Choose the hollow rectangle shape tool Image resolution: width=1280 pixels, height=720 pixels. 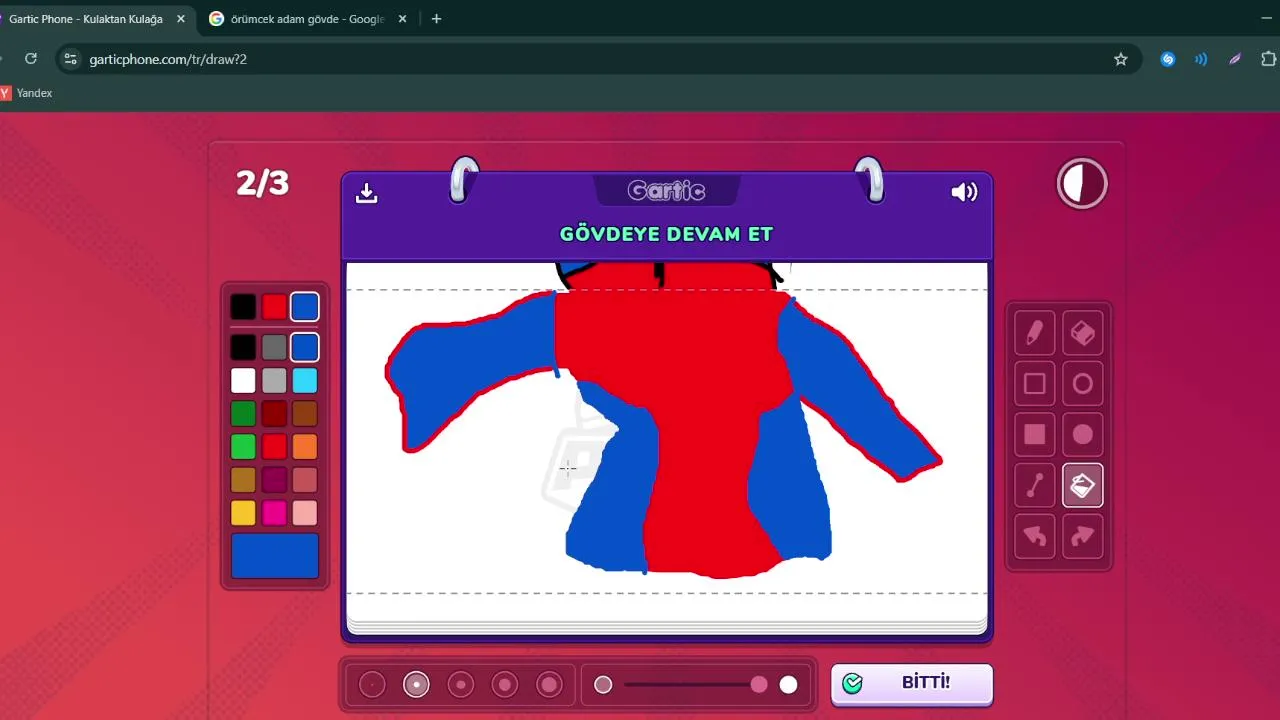(1035, 384)
